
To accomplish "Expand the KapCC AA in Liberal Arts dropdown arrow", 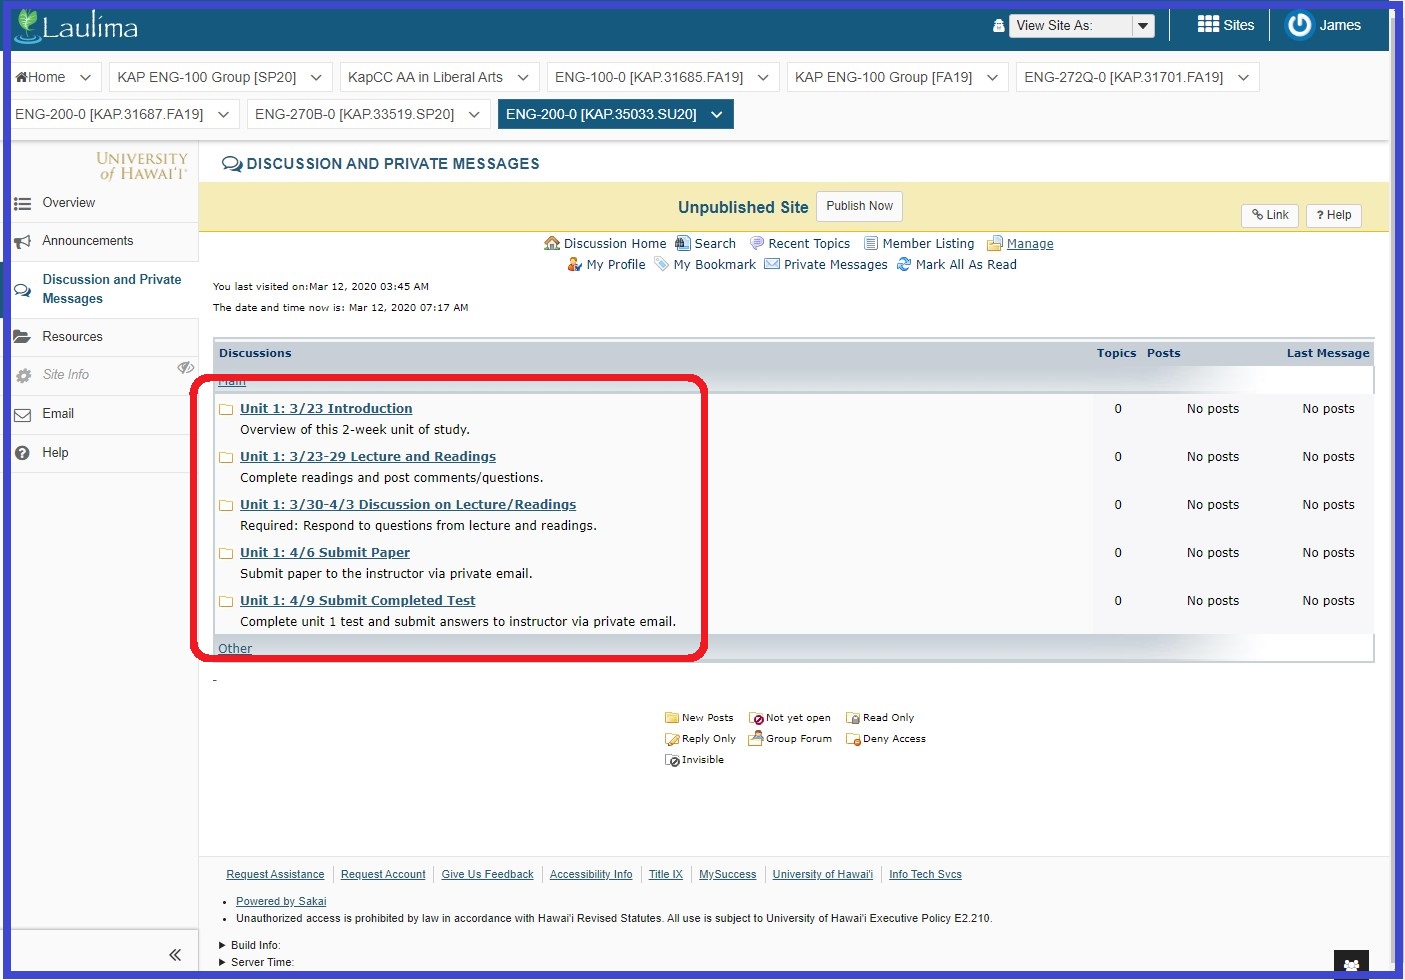I will tap(523, 77).
